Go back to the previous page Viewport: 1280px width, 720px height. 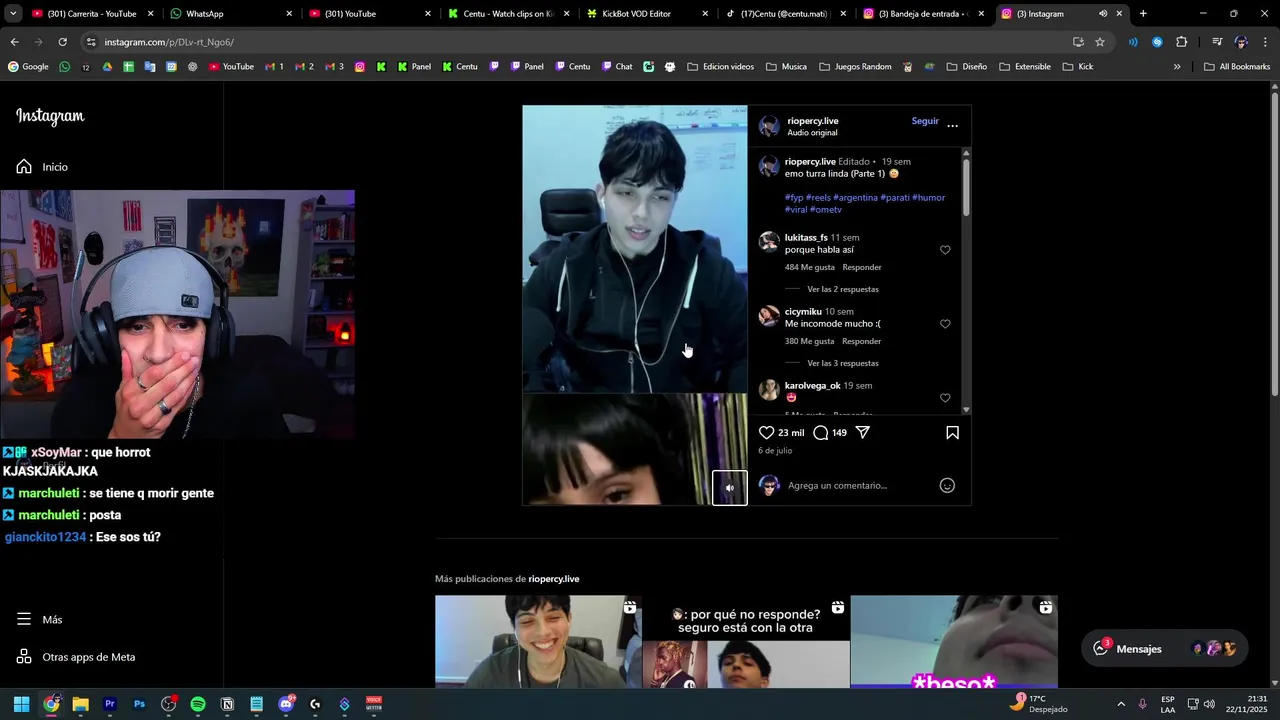(14, 42)
